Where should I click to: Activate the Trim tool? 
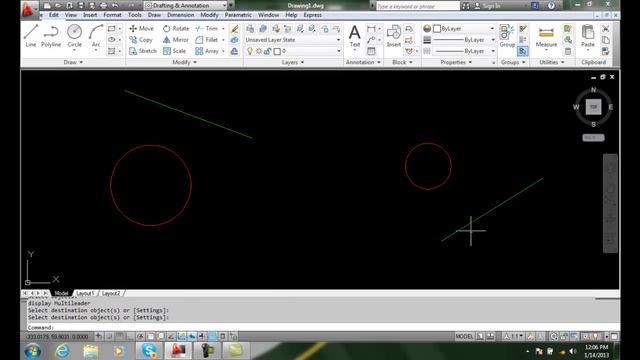(x=207, y=29)
